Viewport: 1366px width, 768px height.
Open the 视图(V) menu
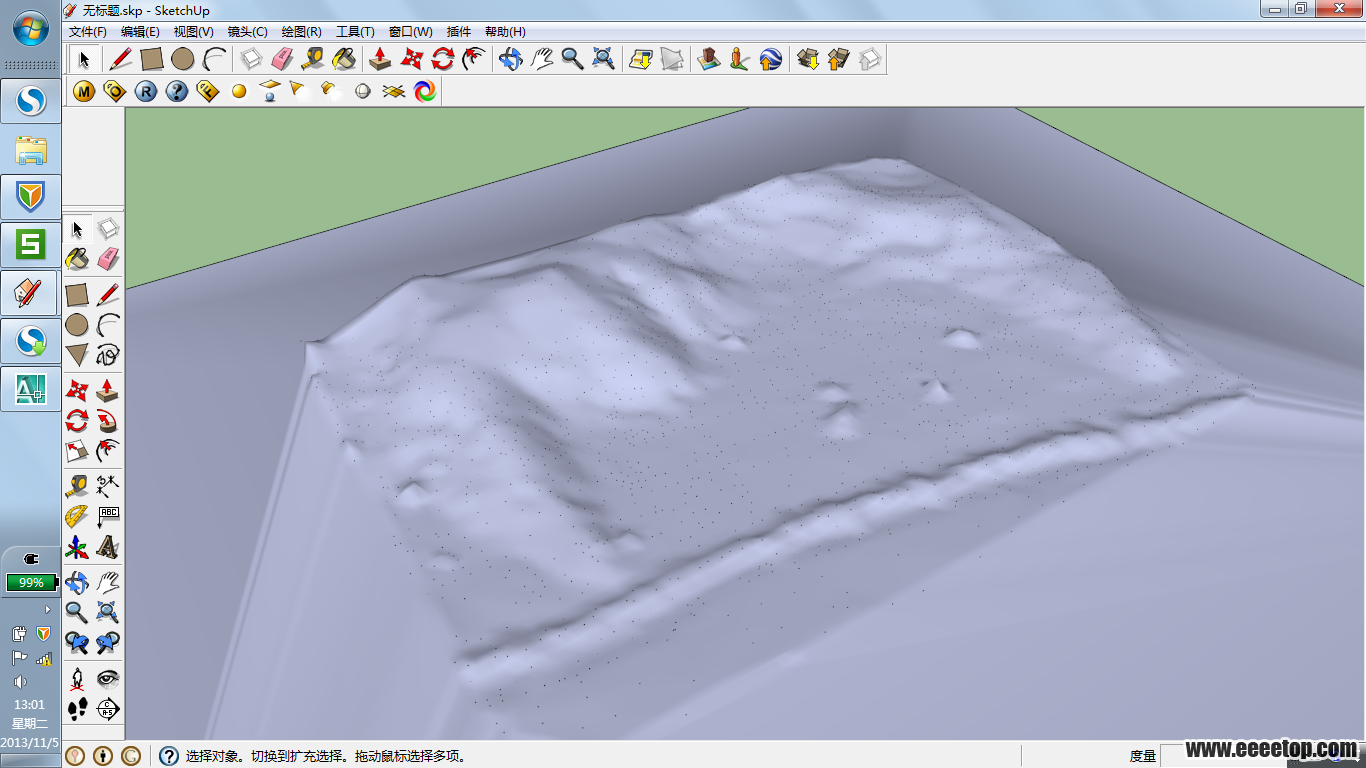[194, 32]
